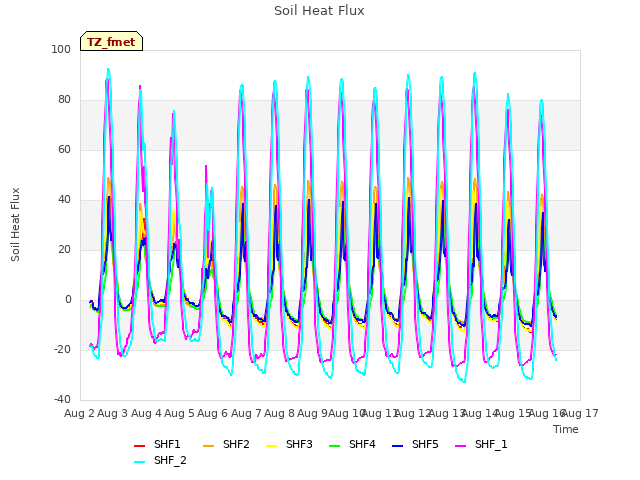Screen dimensions: 640x480
Task: Click the Aug 6 x-axis tick label
Action: click(x=212, y=413)
